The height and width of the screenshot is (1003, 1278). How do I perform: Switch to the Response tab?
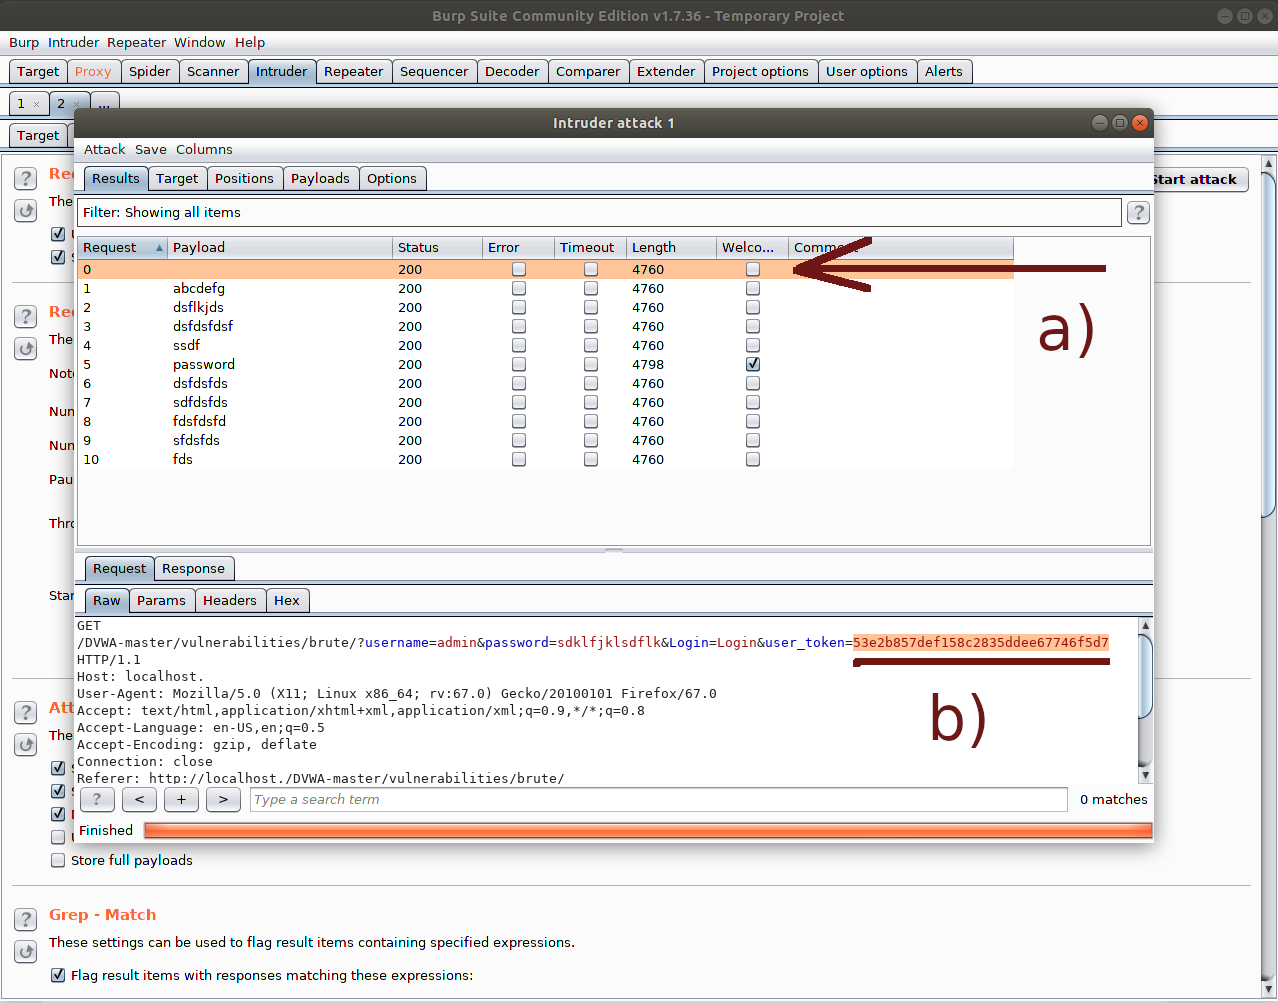pos(193,568)
